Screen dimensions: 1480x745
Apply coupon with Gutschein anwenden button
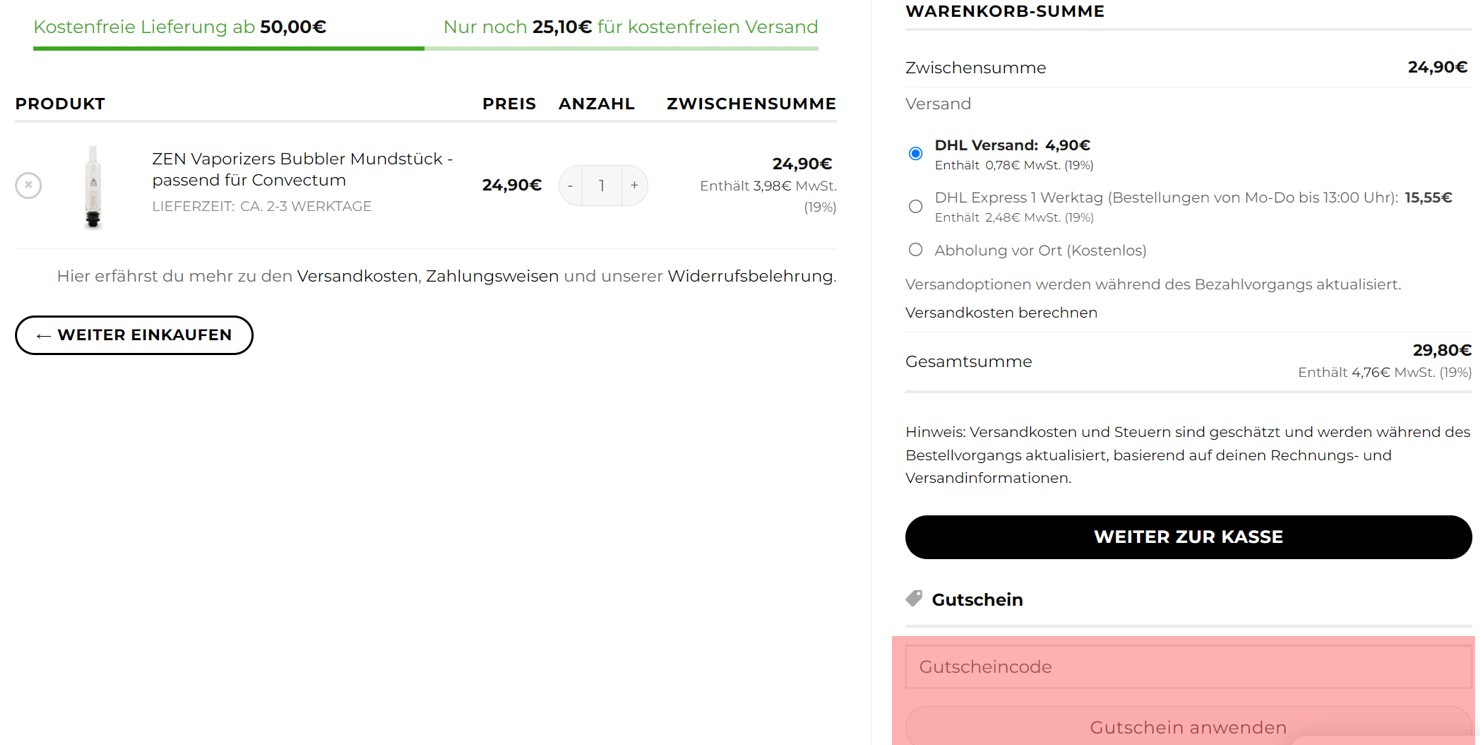pos(1188,727)
